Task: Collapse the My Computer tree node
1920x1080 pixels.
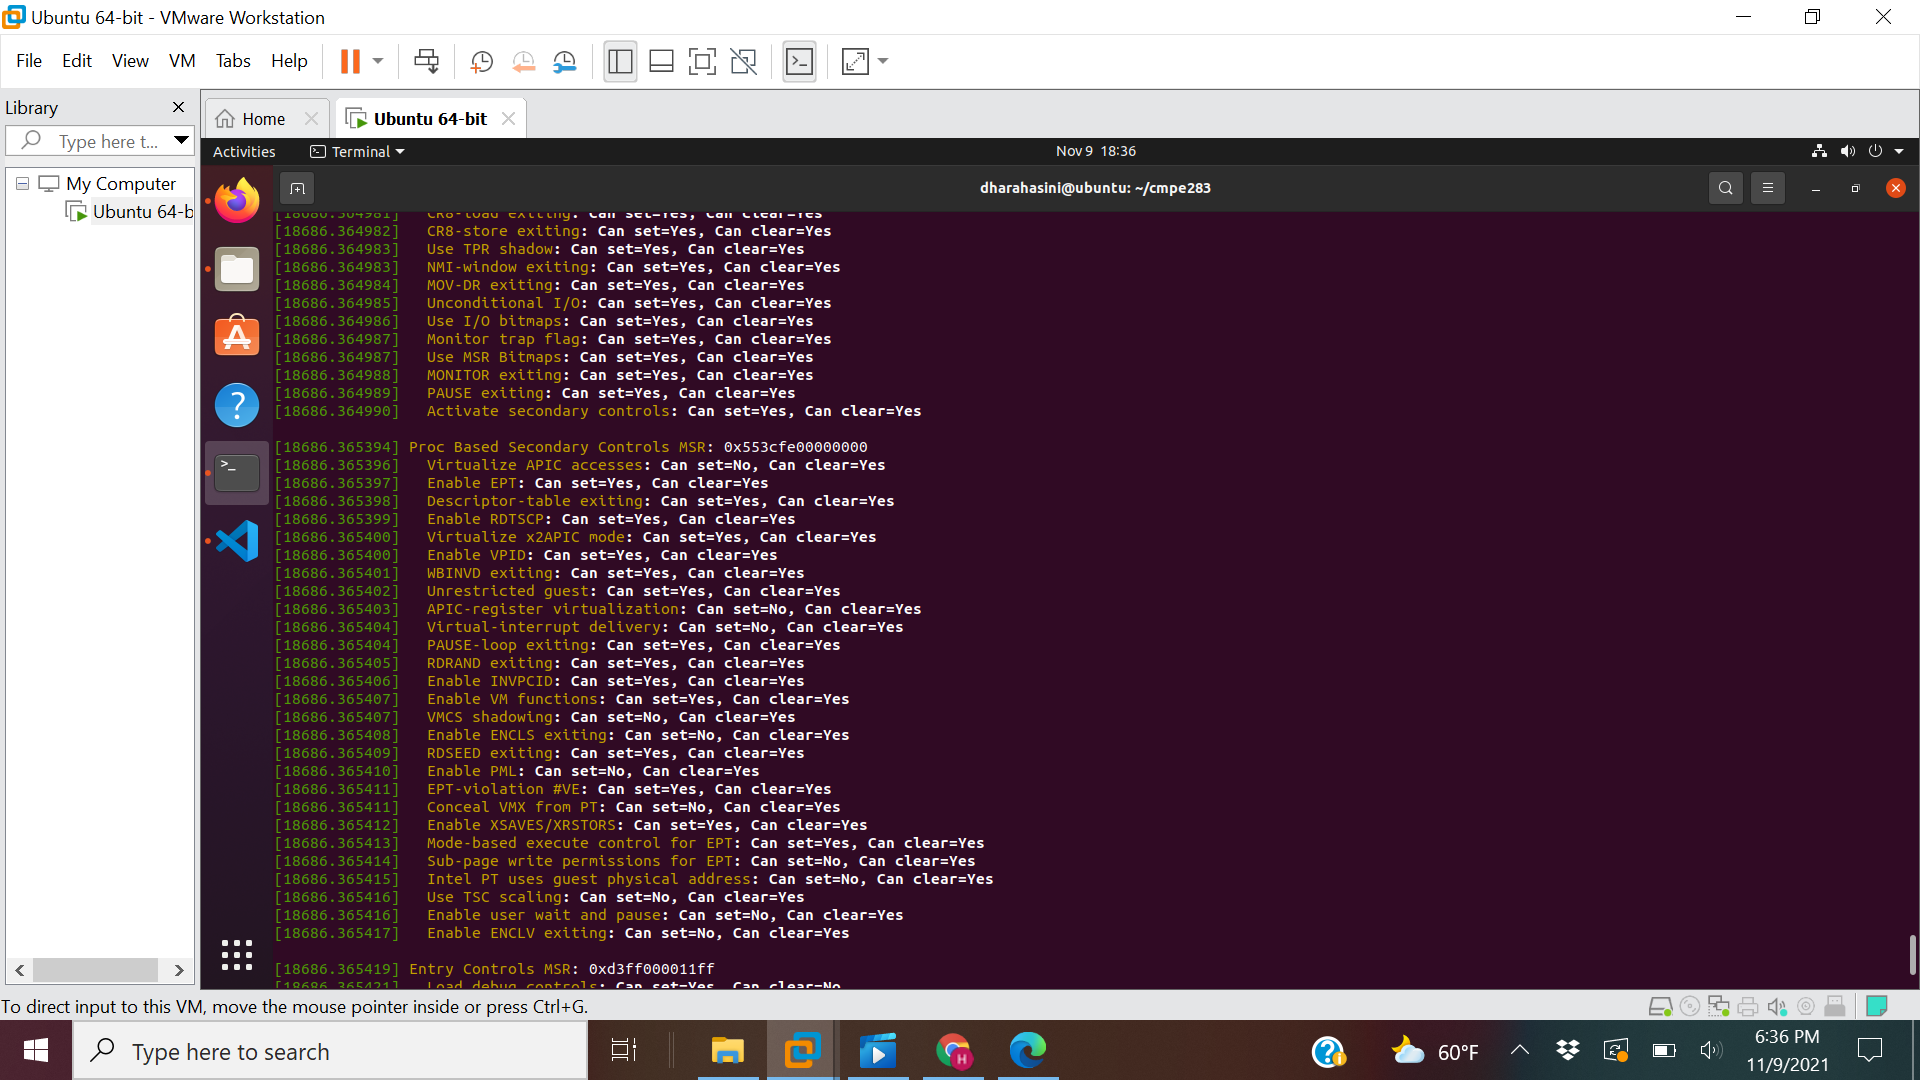Action: 22,183
